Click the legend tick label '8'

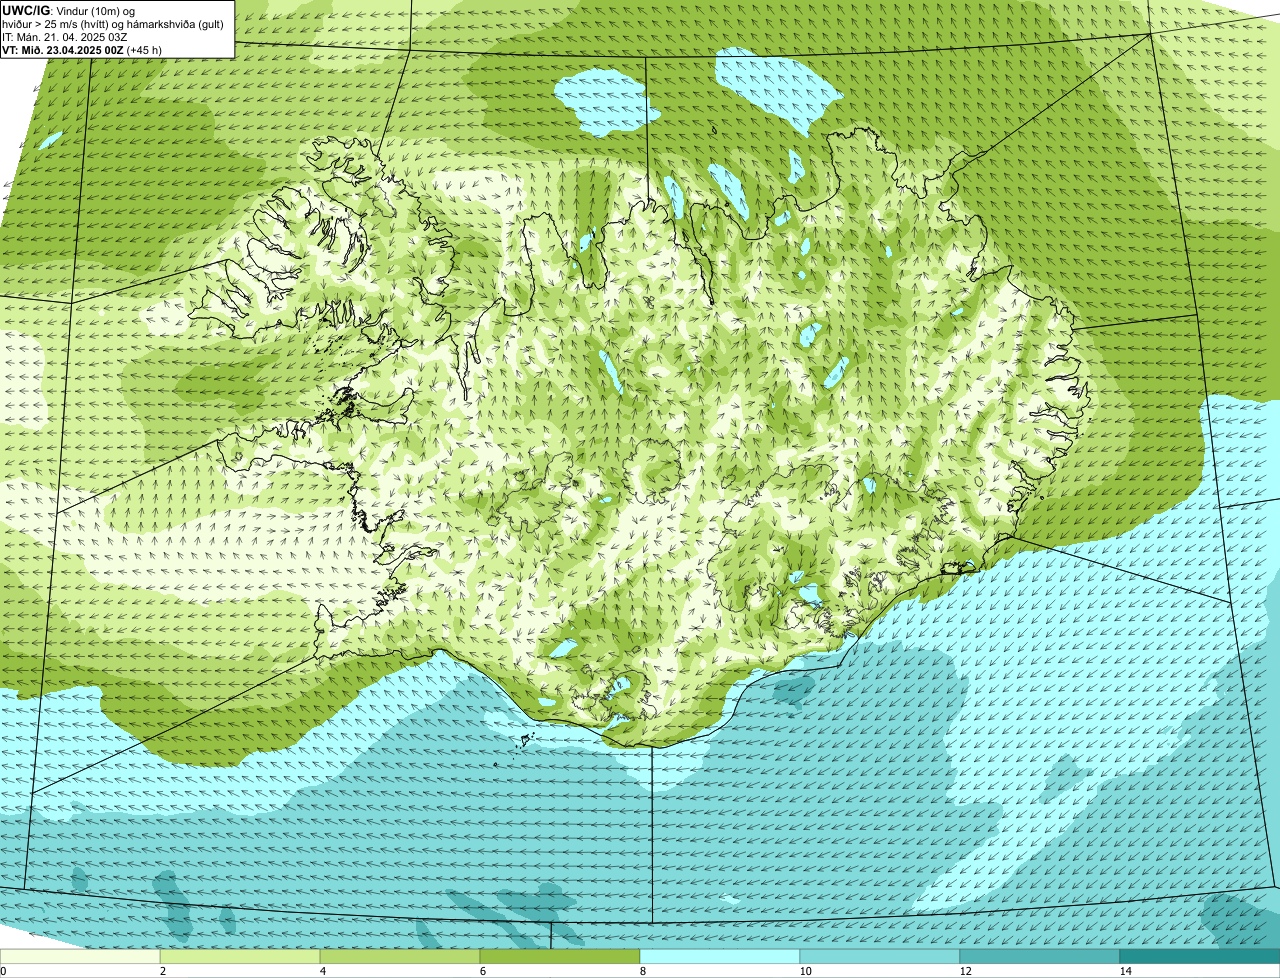click(642, 971)
